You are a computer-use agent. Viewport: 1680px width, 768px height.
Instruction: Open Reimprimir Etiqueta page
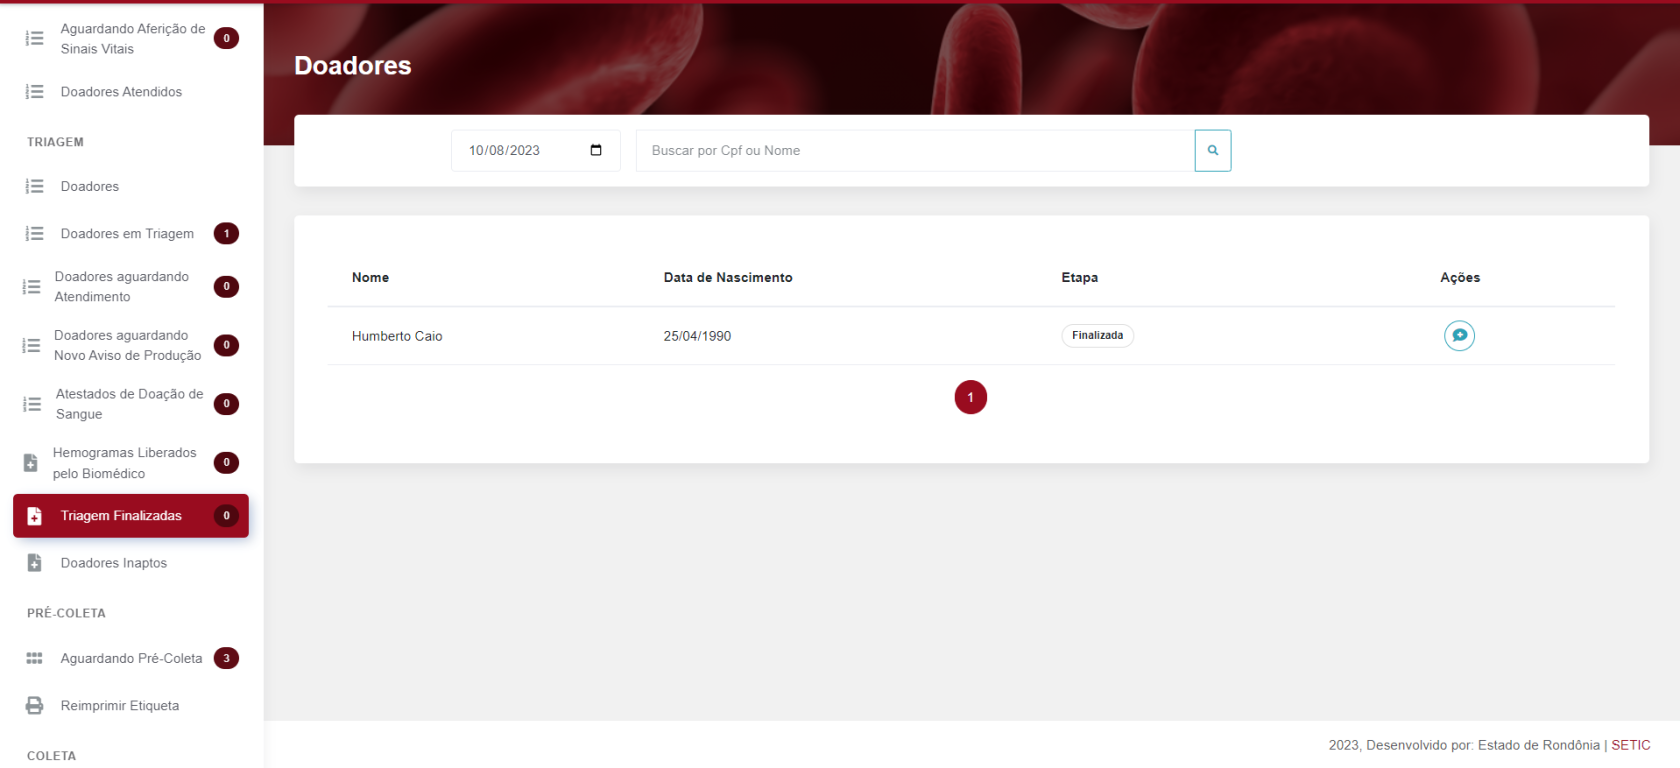131,705
